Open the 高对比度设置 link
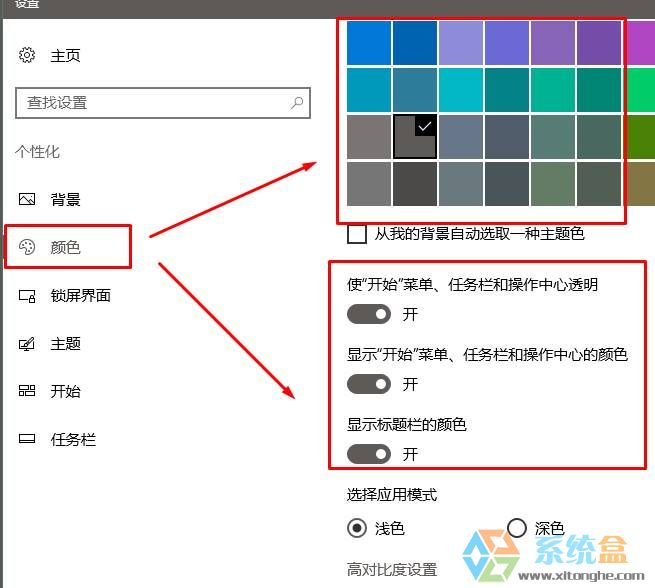Viewport: 655px width, 588px height. click(392, 569)
